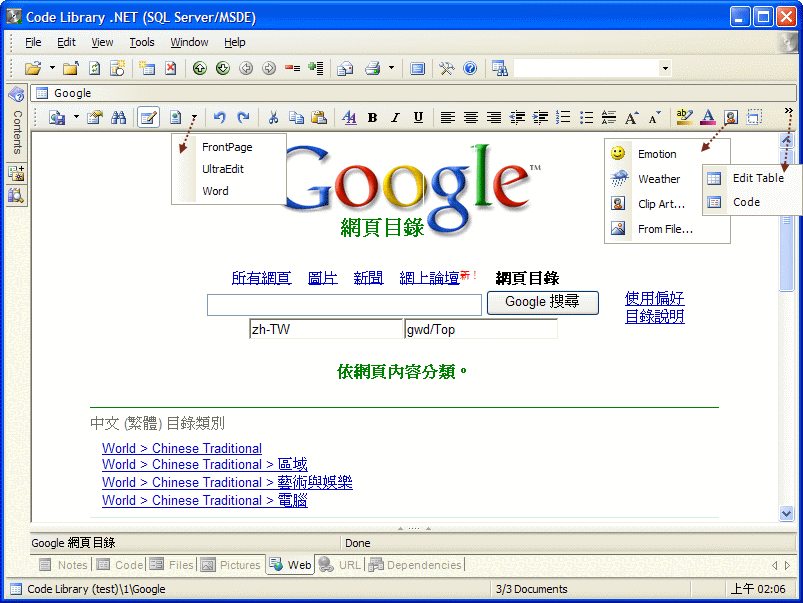Open the font color picker
The width and height of the screenshot is (803, 603).
point(708,118)
